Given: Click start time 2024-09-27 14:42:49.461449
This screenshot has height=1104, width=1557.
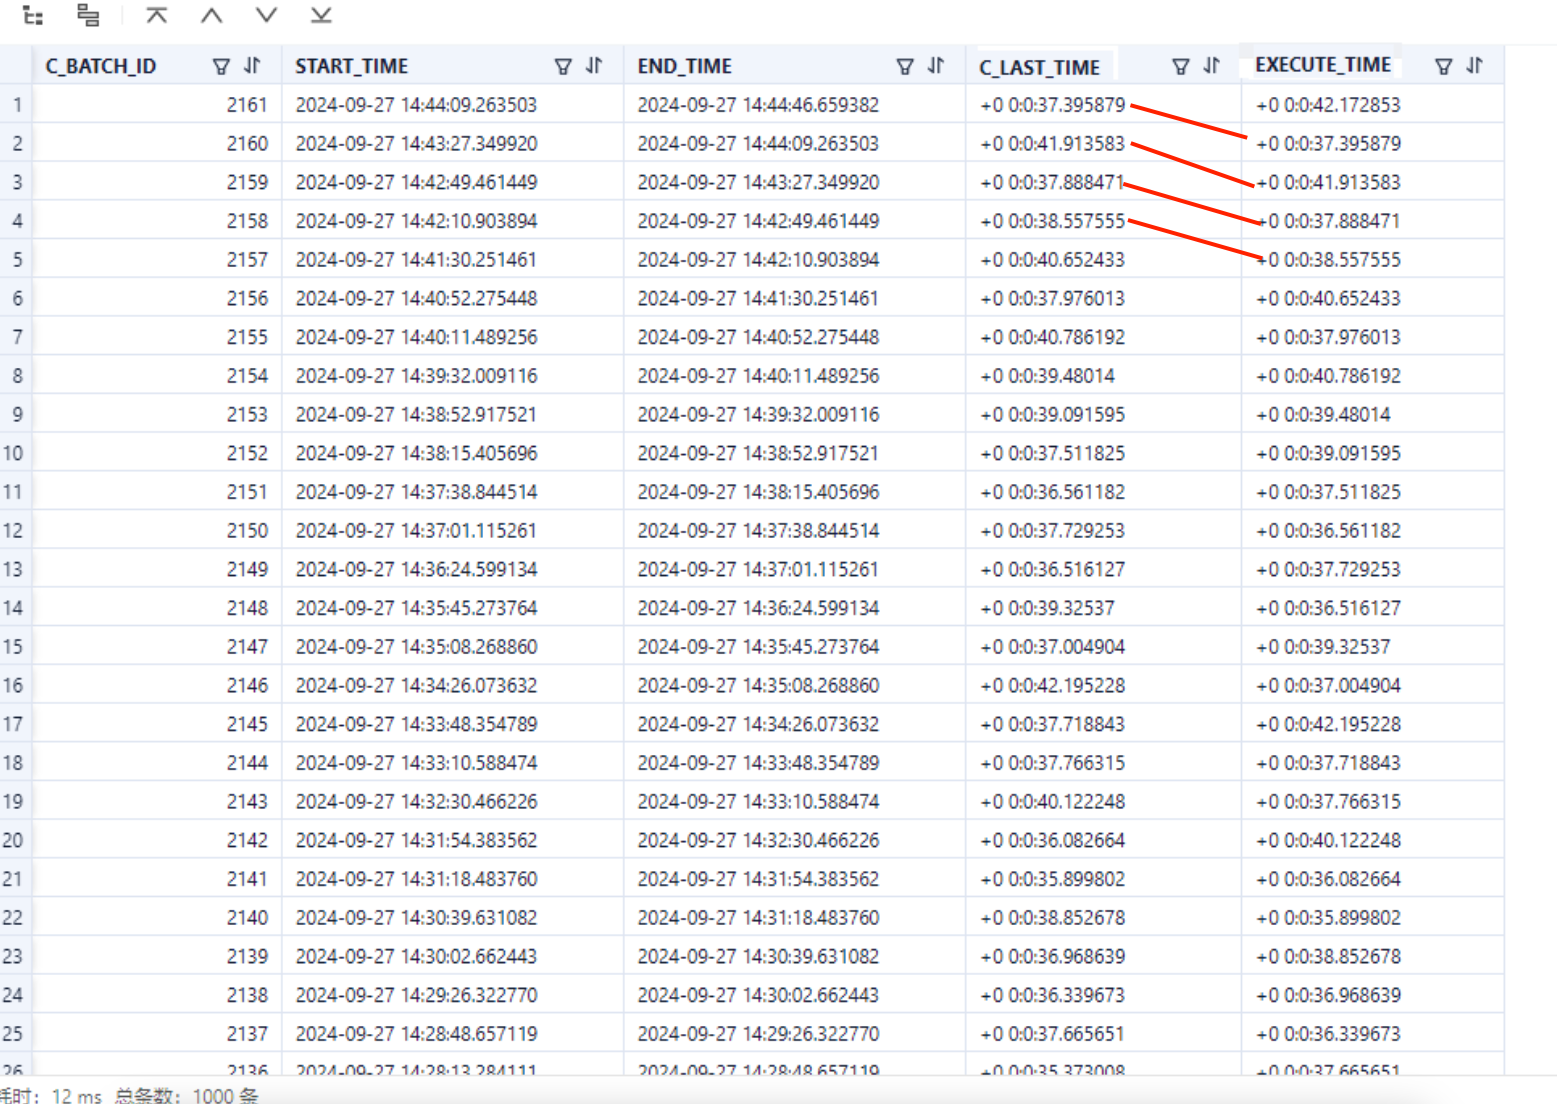Looking at the screenshot, I should (416, 182).
